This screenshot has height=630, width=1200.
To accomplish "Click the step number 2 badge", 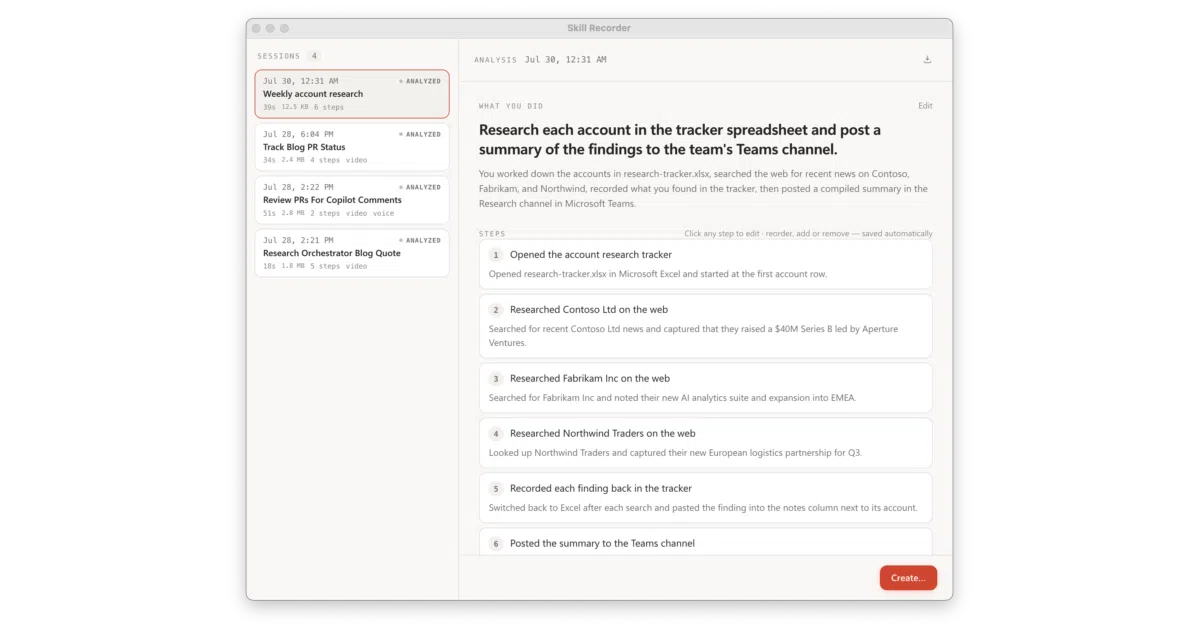I will tap(495, 310).
